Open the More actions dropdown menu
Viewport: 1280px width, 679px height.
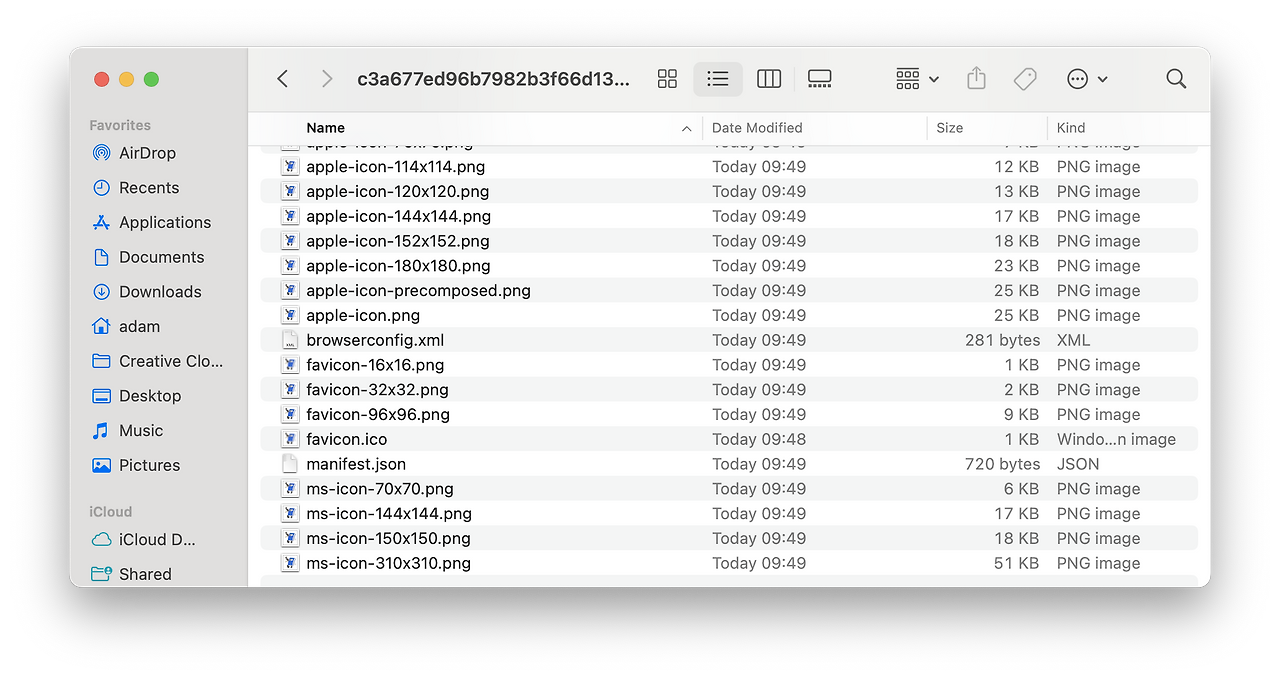pos(1085,78)
